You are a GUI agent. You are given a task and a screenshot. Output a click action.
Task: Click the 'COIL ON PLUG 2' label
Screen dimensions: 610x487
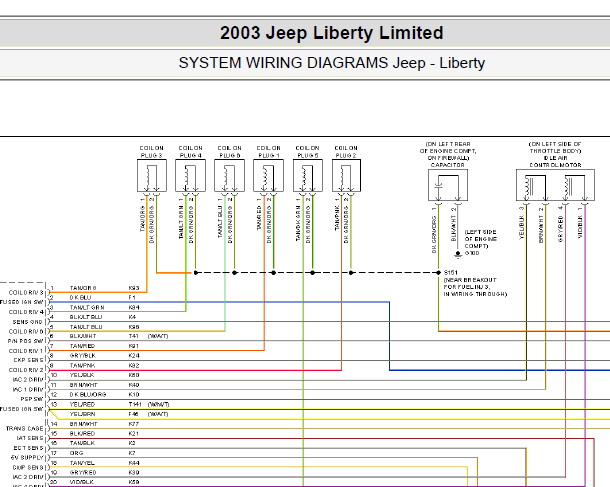click(346, 152)
